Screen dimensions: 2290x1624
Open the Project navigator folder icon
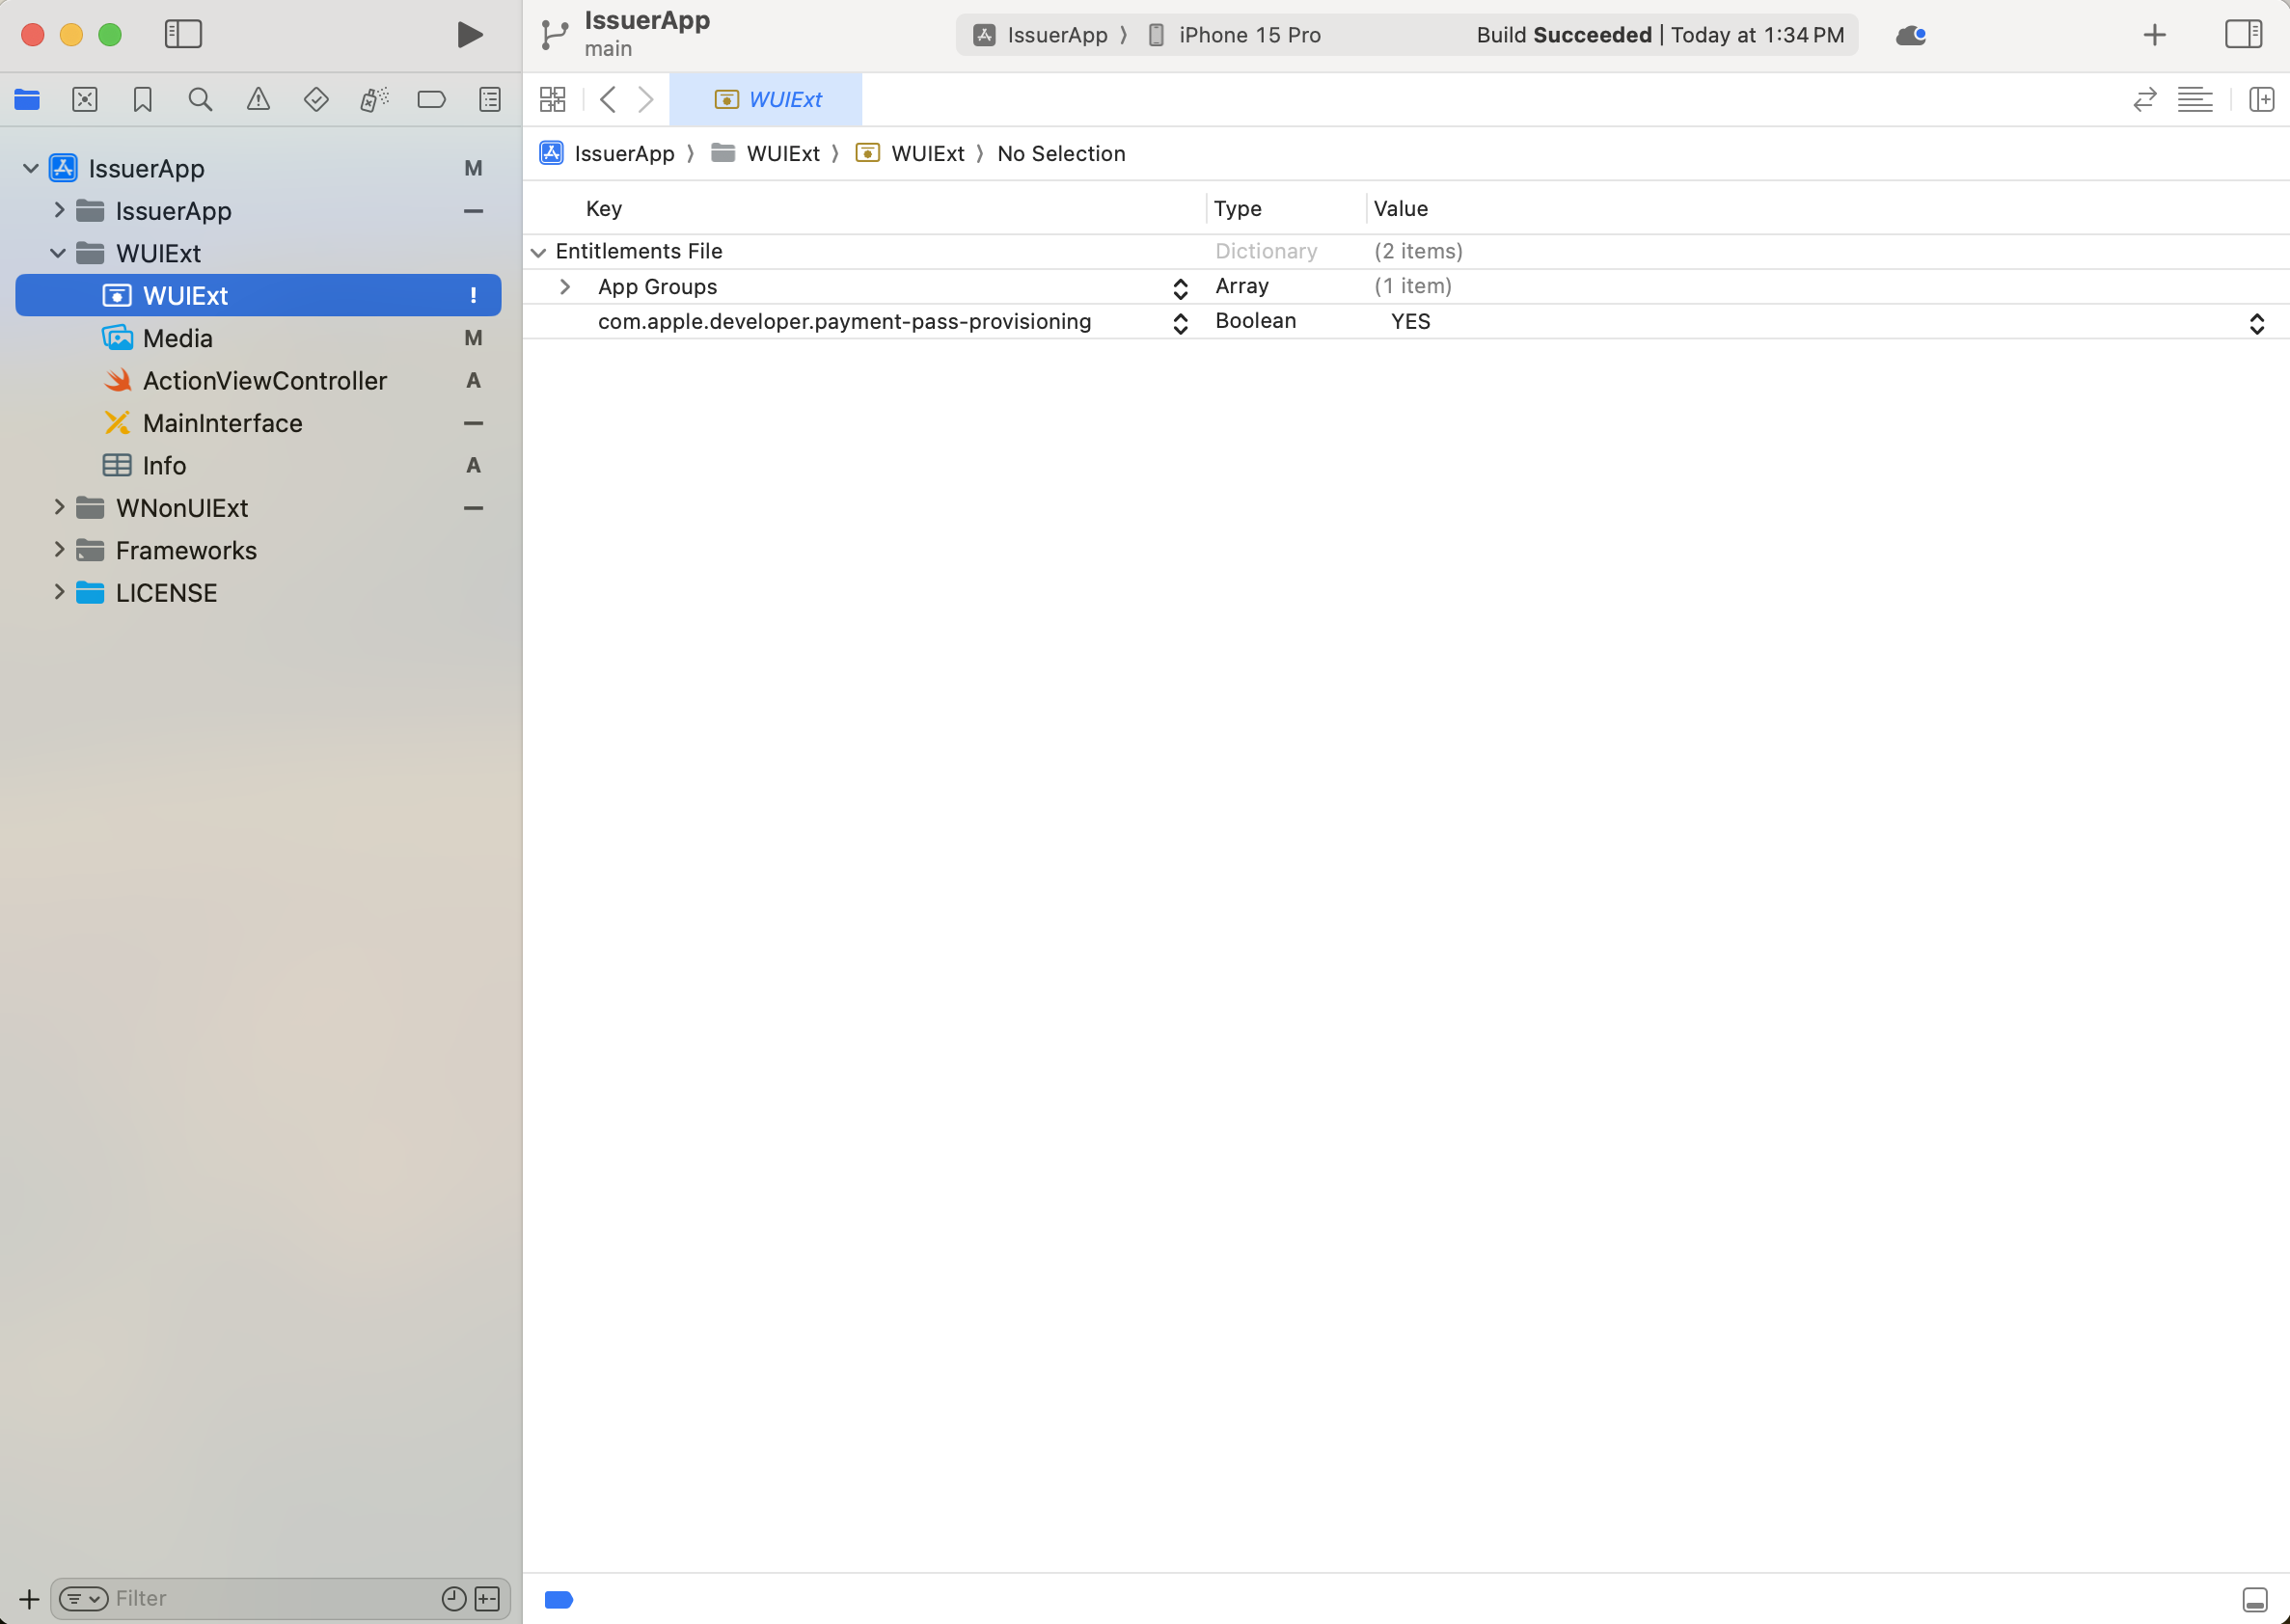27,99
